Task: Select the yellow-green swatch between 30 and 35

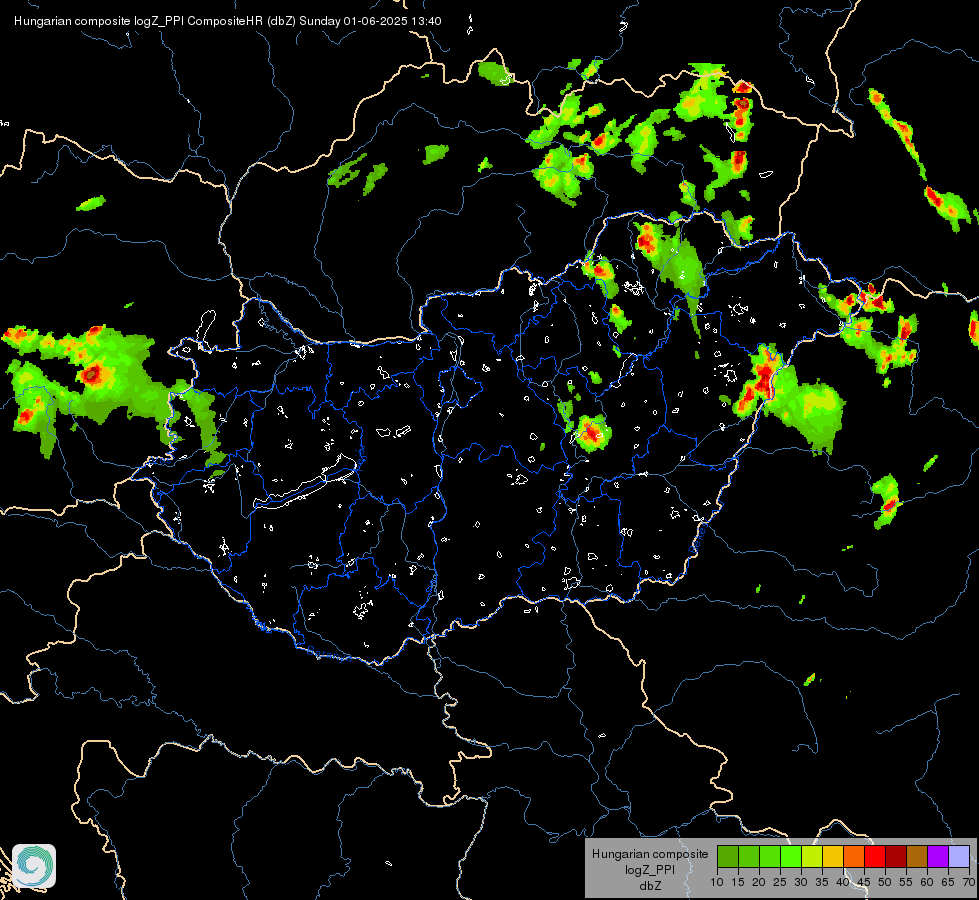Action: (812, 856)
